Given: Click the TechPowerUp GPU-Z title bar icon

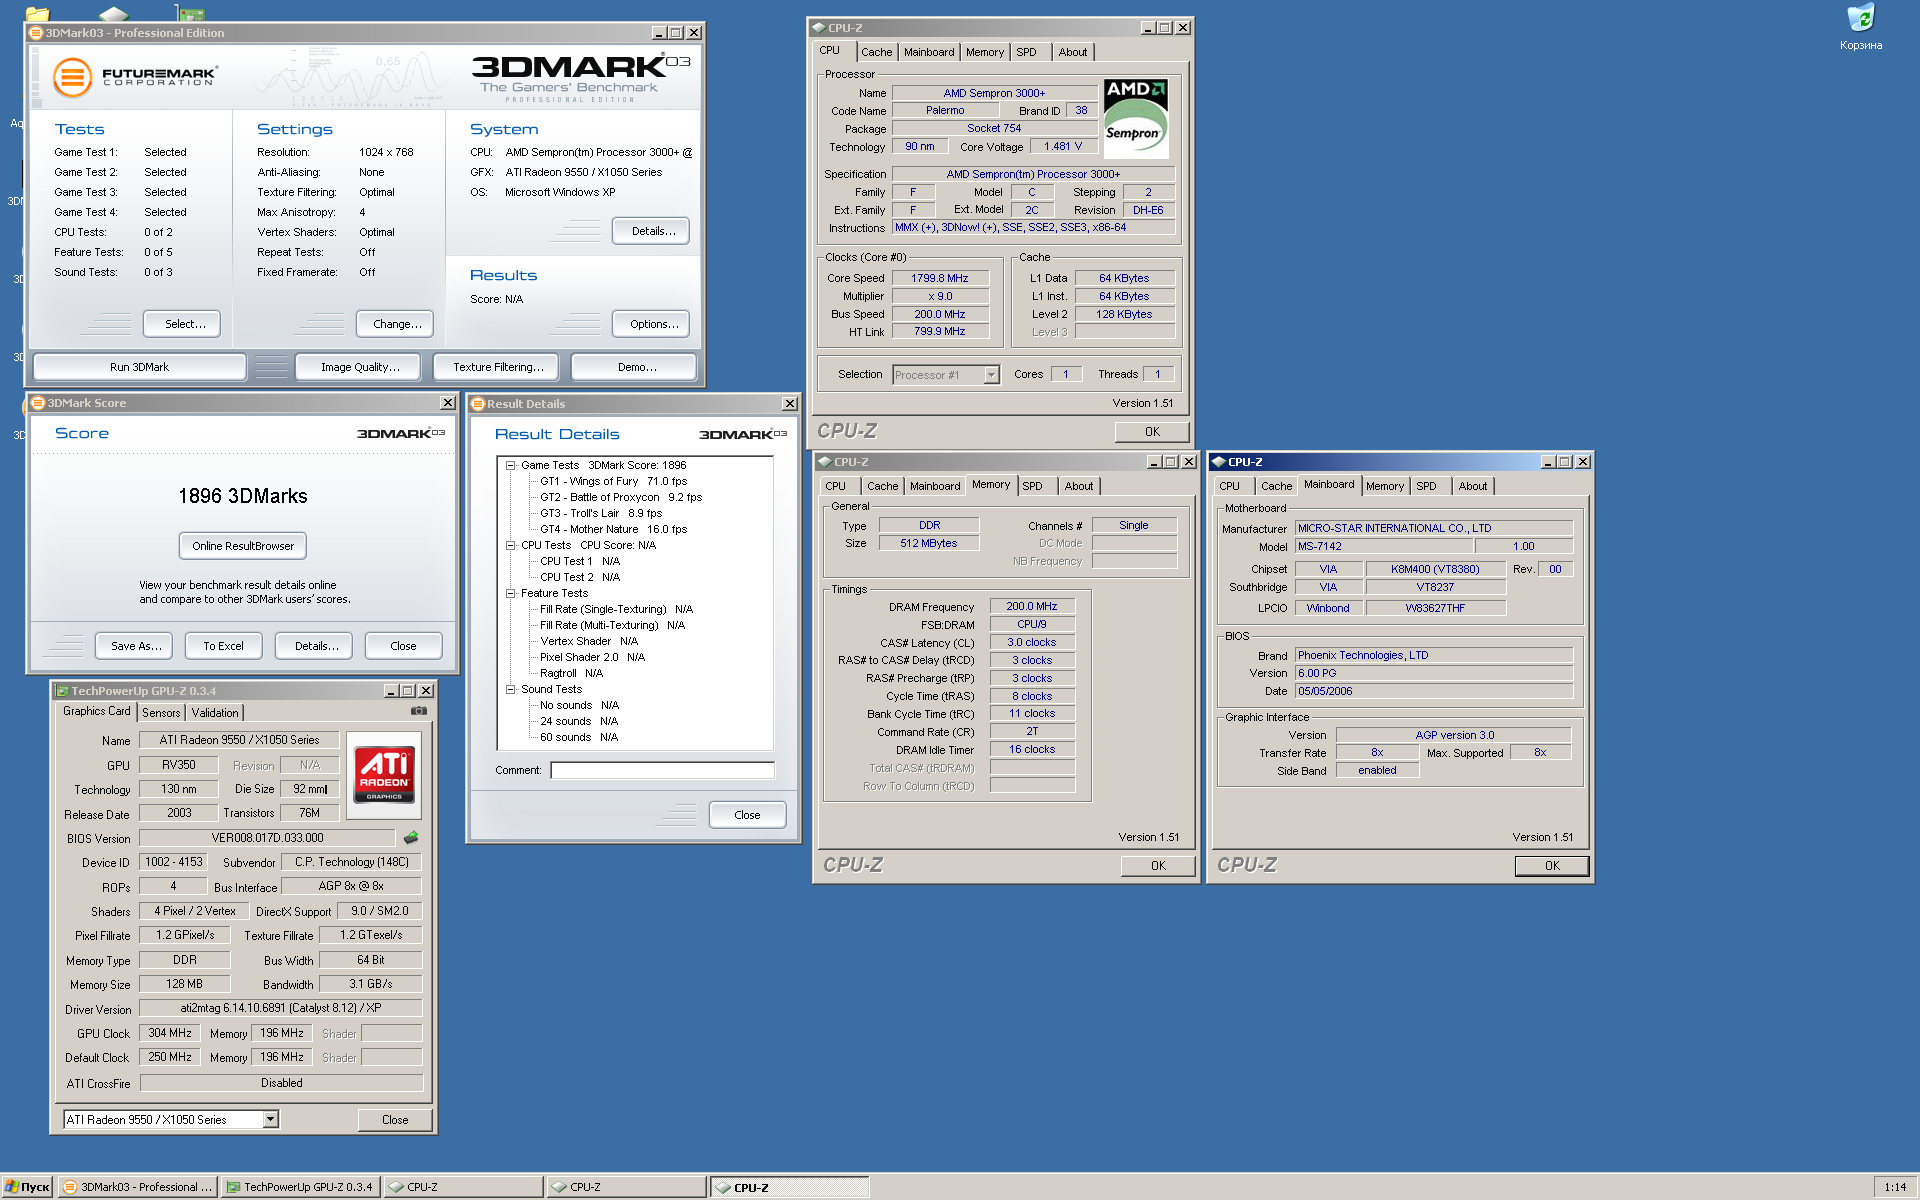Looking at the screenshot, I should click(62, 691).
